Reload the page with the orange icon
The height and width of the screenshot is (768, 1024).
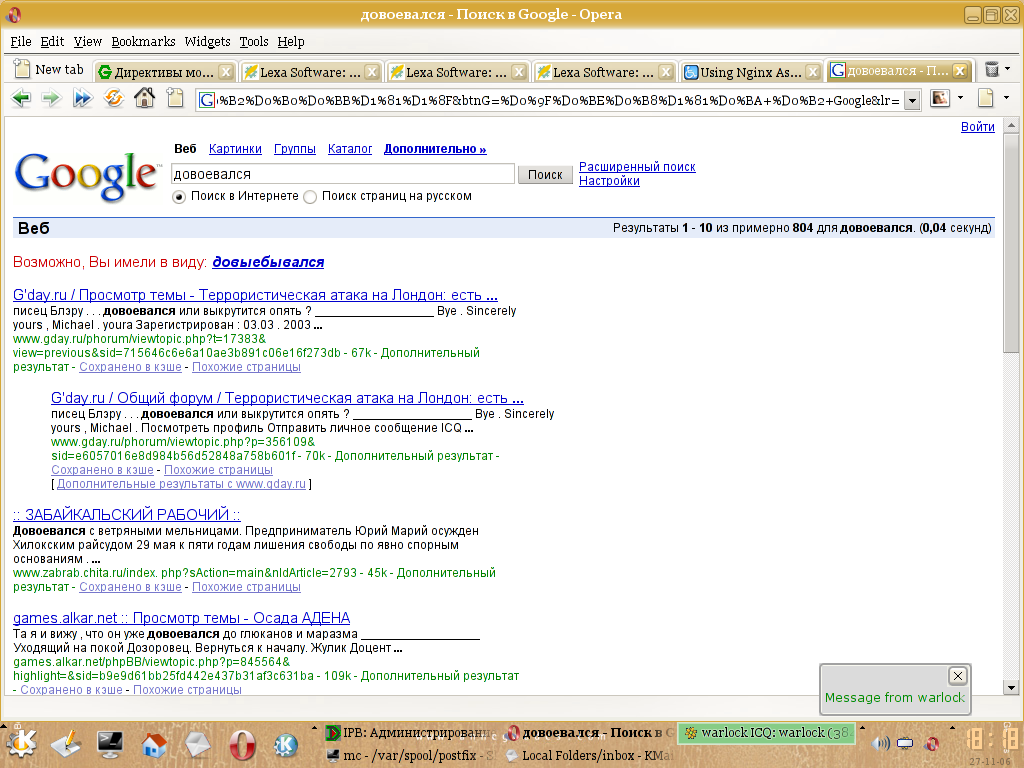pyautogui.click(x=114, y=99)
